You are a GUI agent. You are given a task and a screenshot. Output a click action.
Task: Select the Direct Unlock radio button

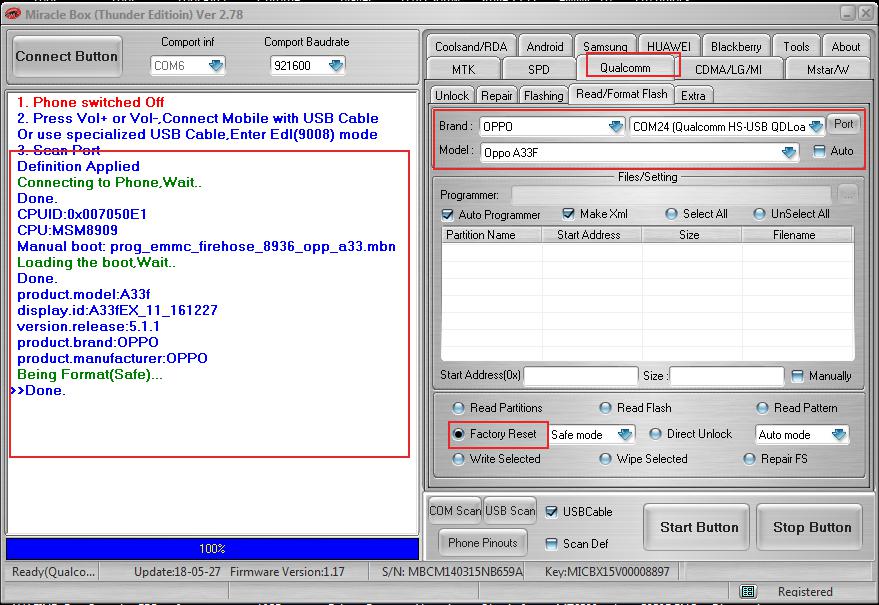point(655,434)
